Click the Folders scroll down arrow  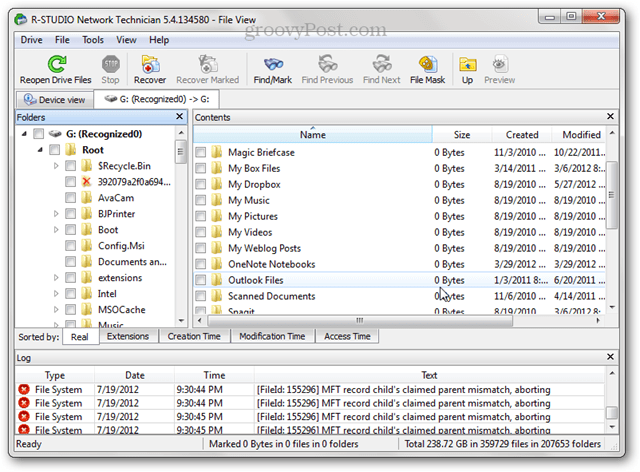(181, 321)
